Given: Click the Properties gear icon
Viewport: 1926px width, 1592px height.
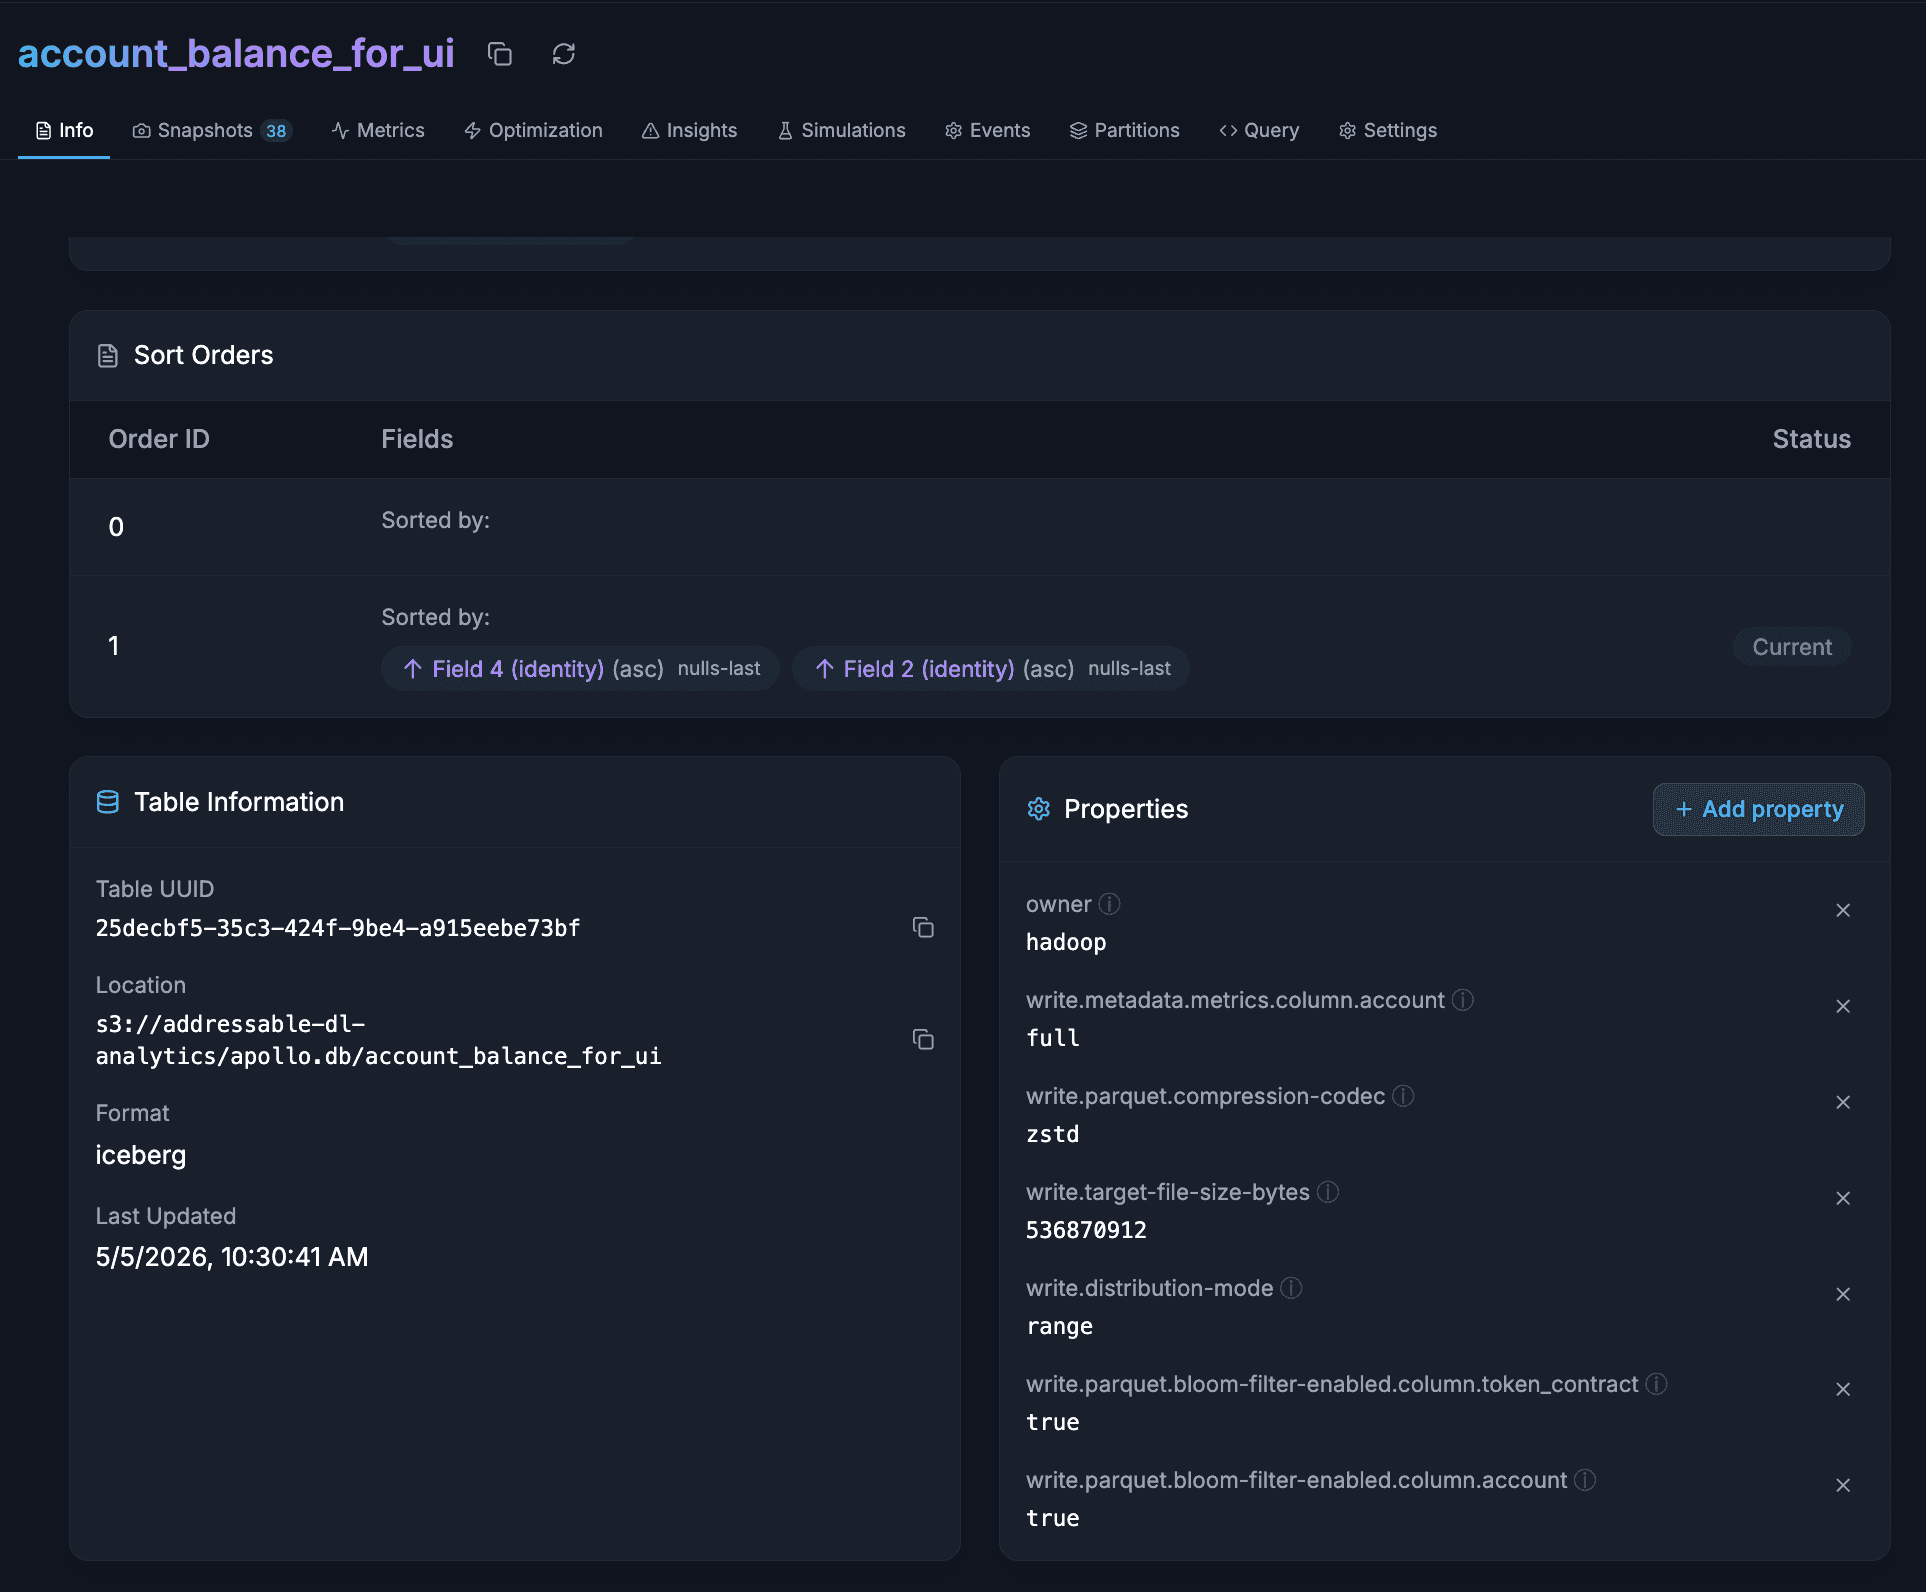Looking at the screenshot, I should [x=1039, y=809].
